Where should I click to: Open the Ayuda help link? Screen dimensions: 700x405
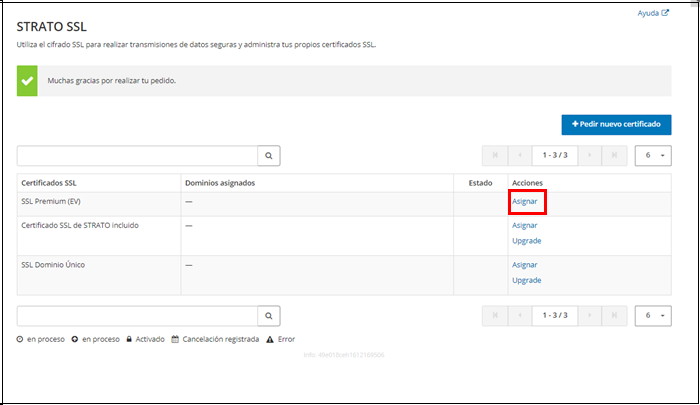(653, 13)
